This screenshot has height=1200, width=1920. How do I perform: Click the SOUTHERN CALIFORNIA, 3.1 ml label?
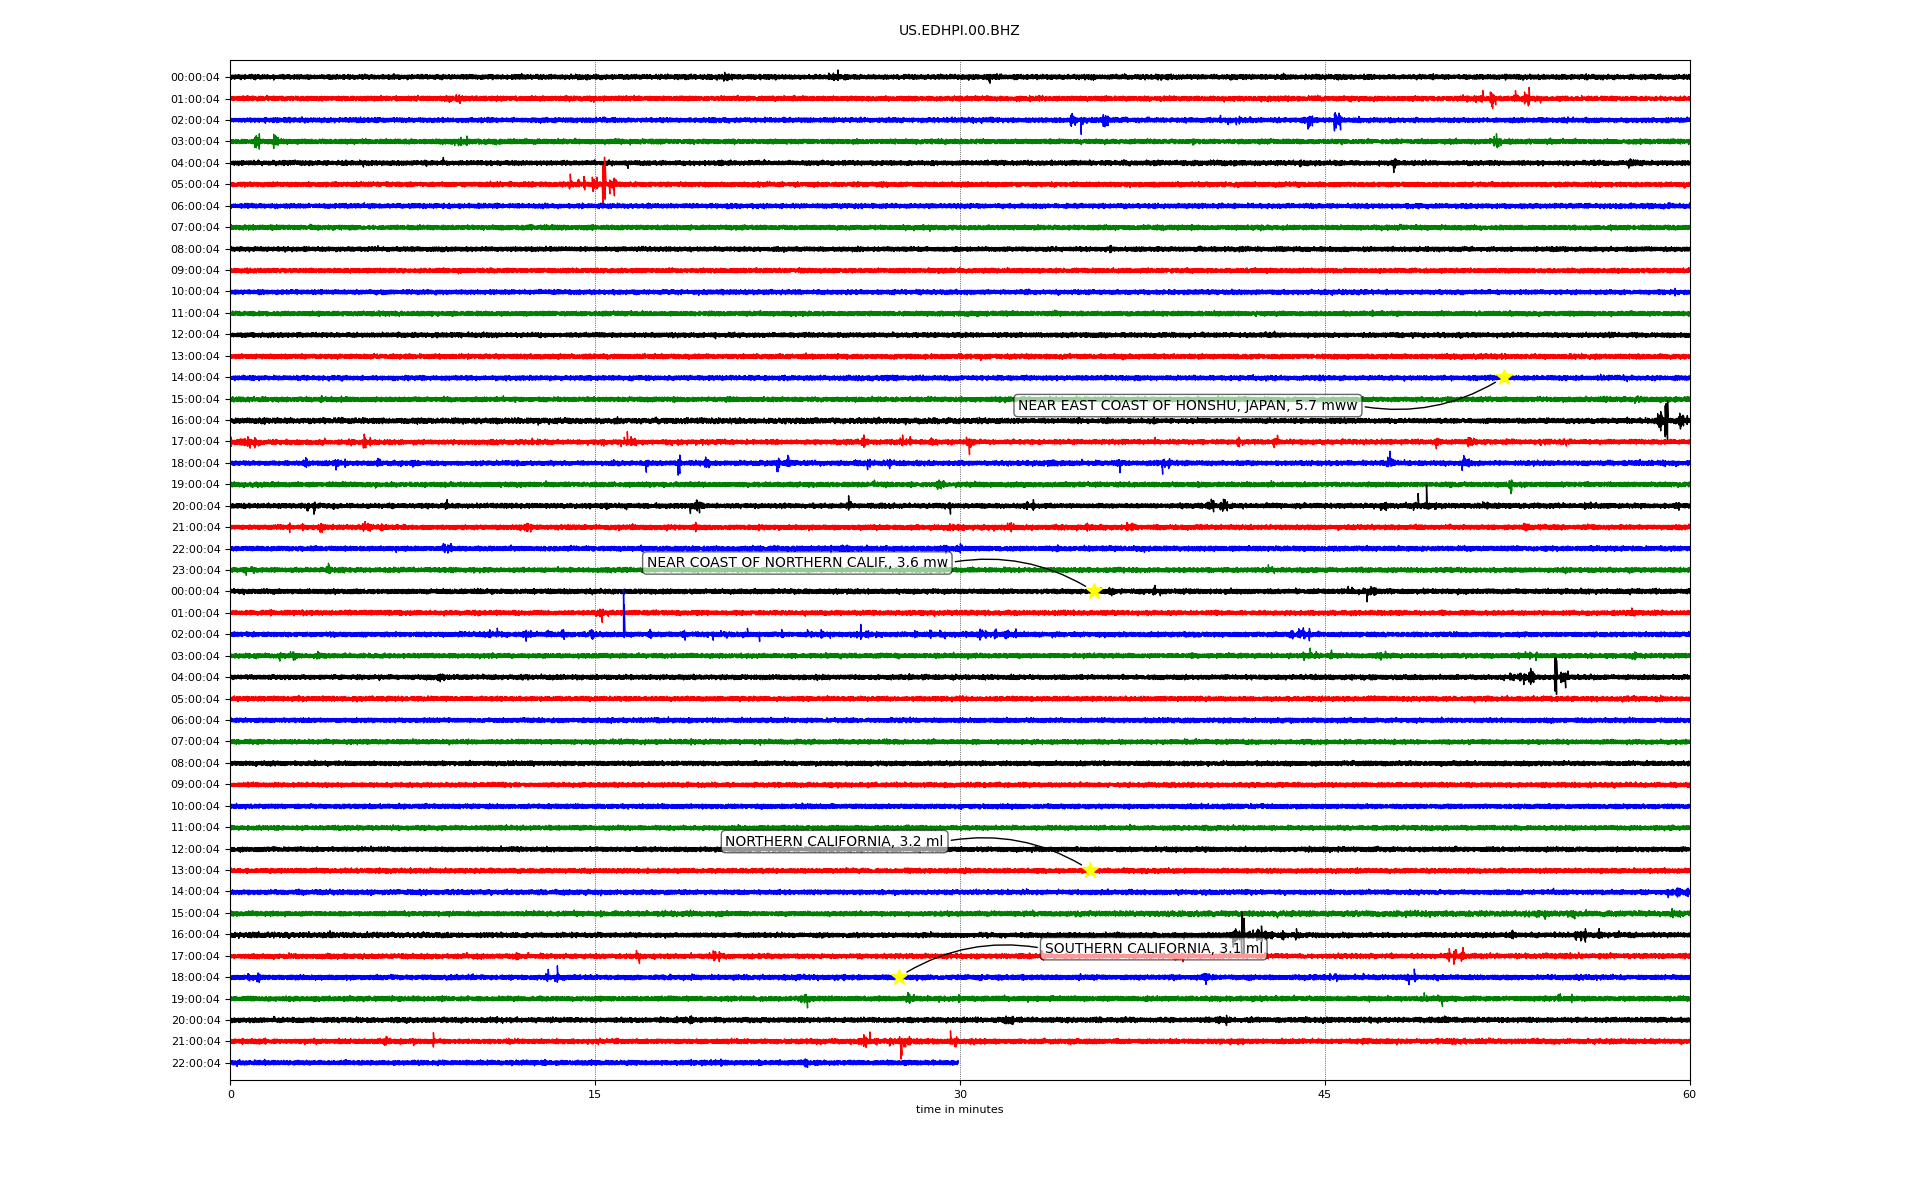tap(1153, 948)
